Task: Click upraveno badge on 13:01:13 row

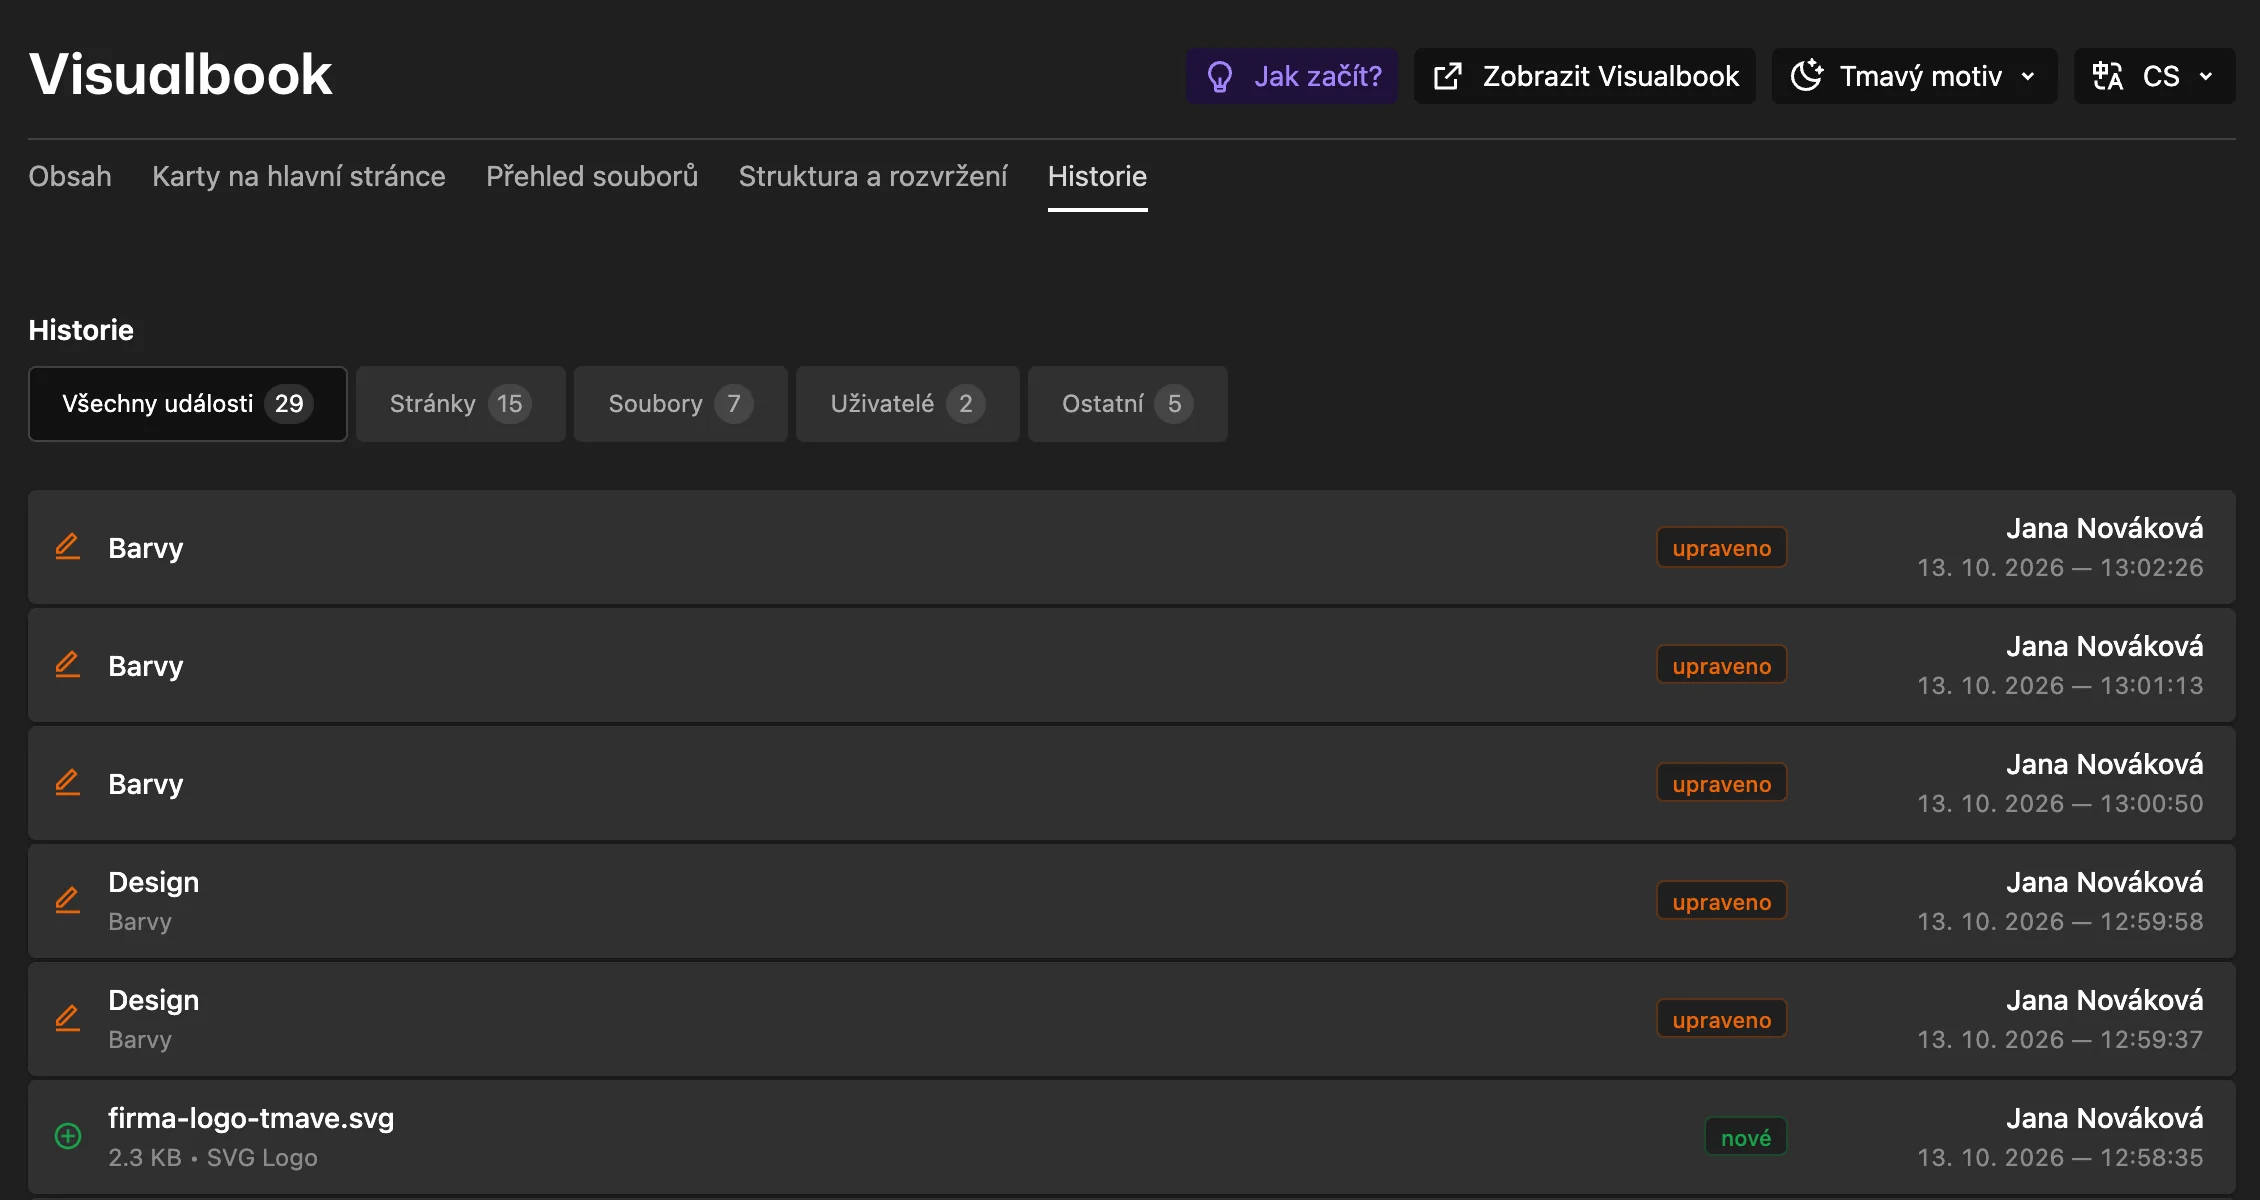Action: [1722, 666]
